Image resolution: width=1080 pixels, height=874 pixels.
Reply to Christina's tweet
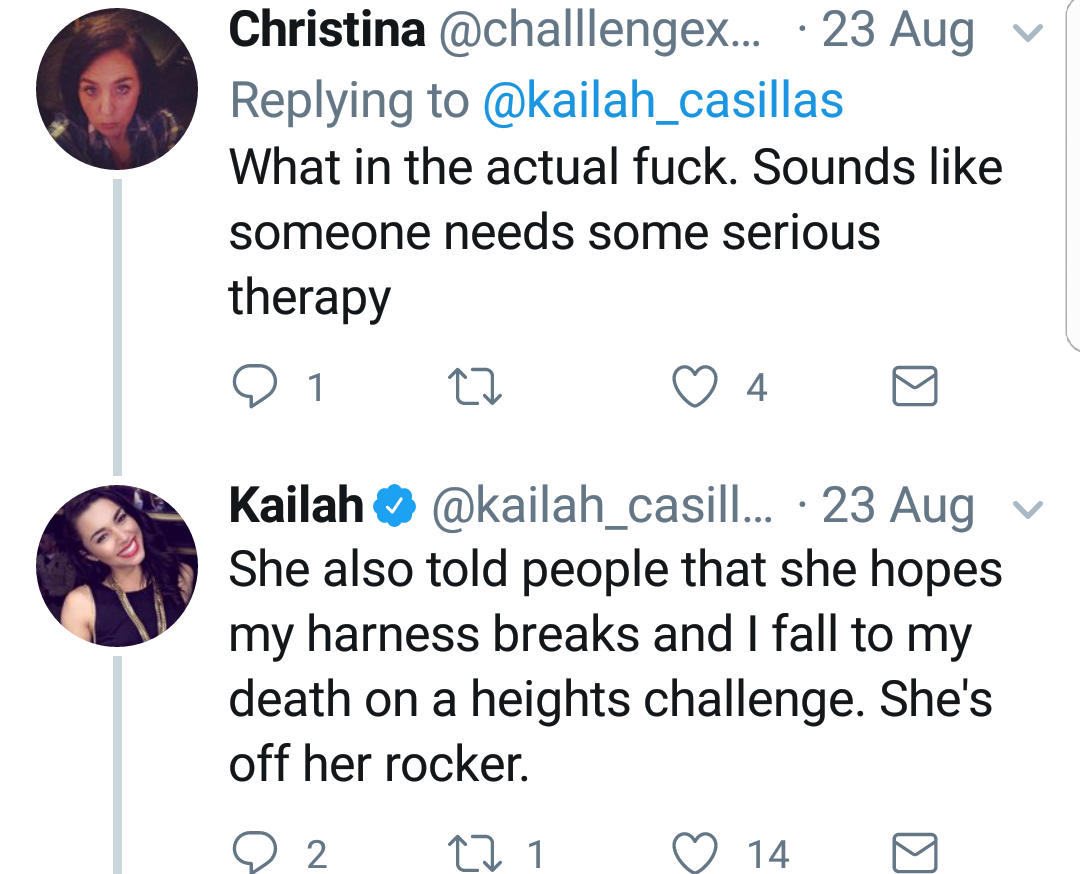[x=255, y=386]
